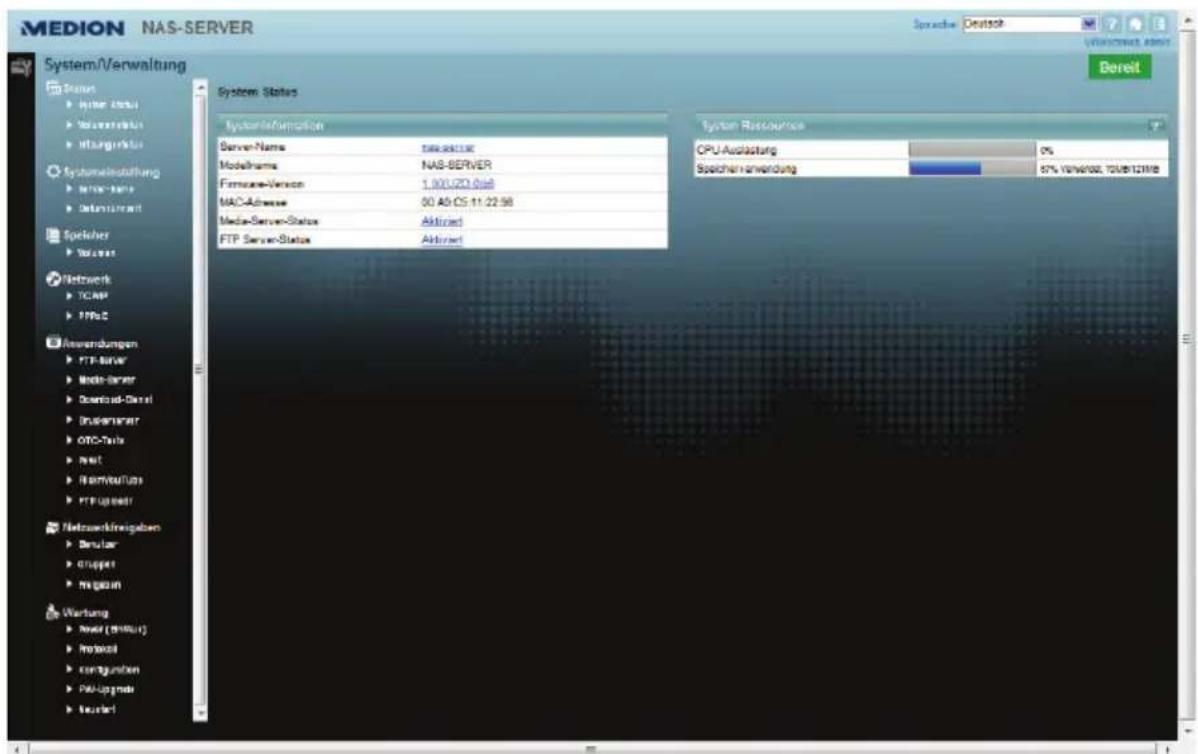Click the Speicher section storage icon
Viewport: 1198px width, 754px height.
point(53,235)
